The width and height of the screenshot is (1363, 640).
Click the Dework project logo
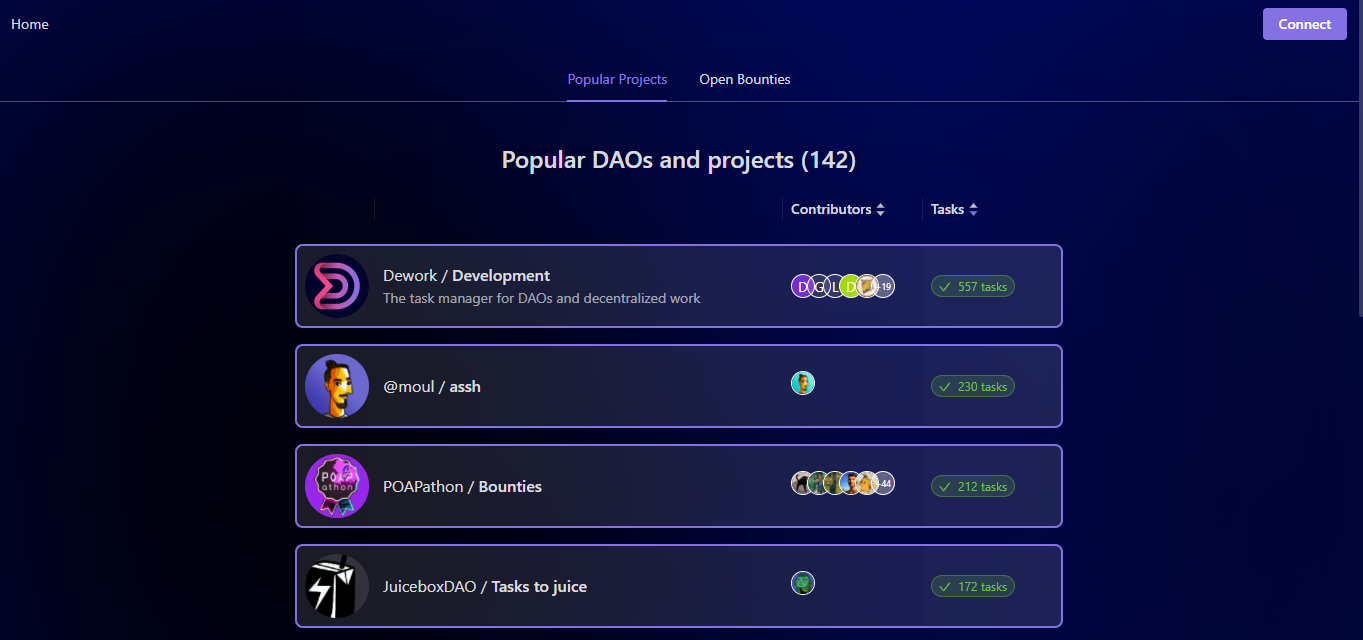[337, 286]
